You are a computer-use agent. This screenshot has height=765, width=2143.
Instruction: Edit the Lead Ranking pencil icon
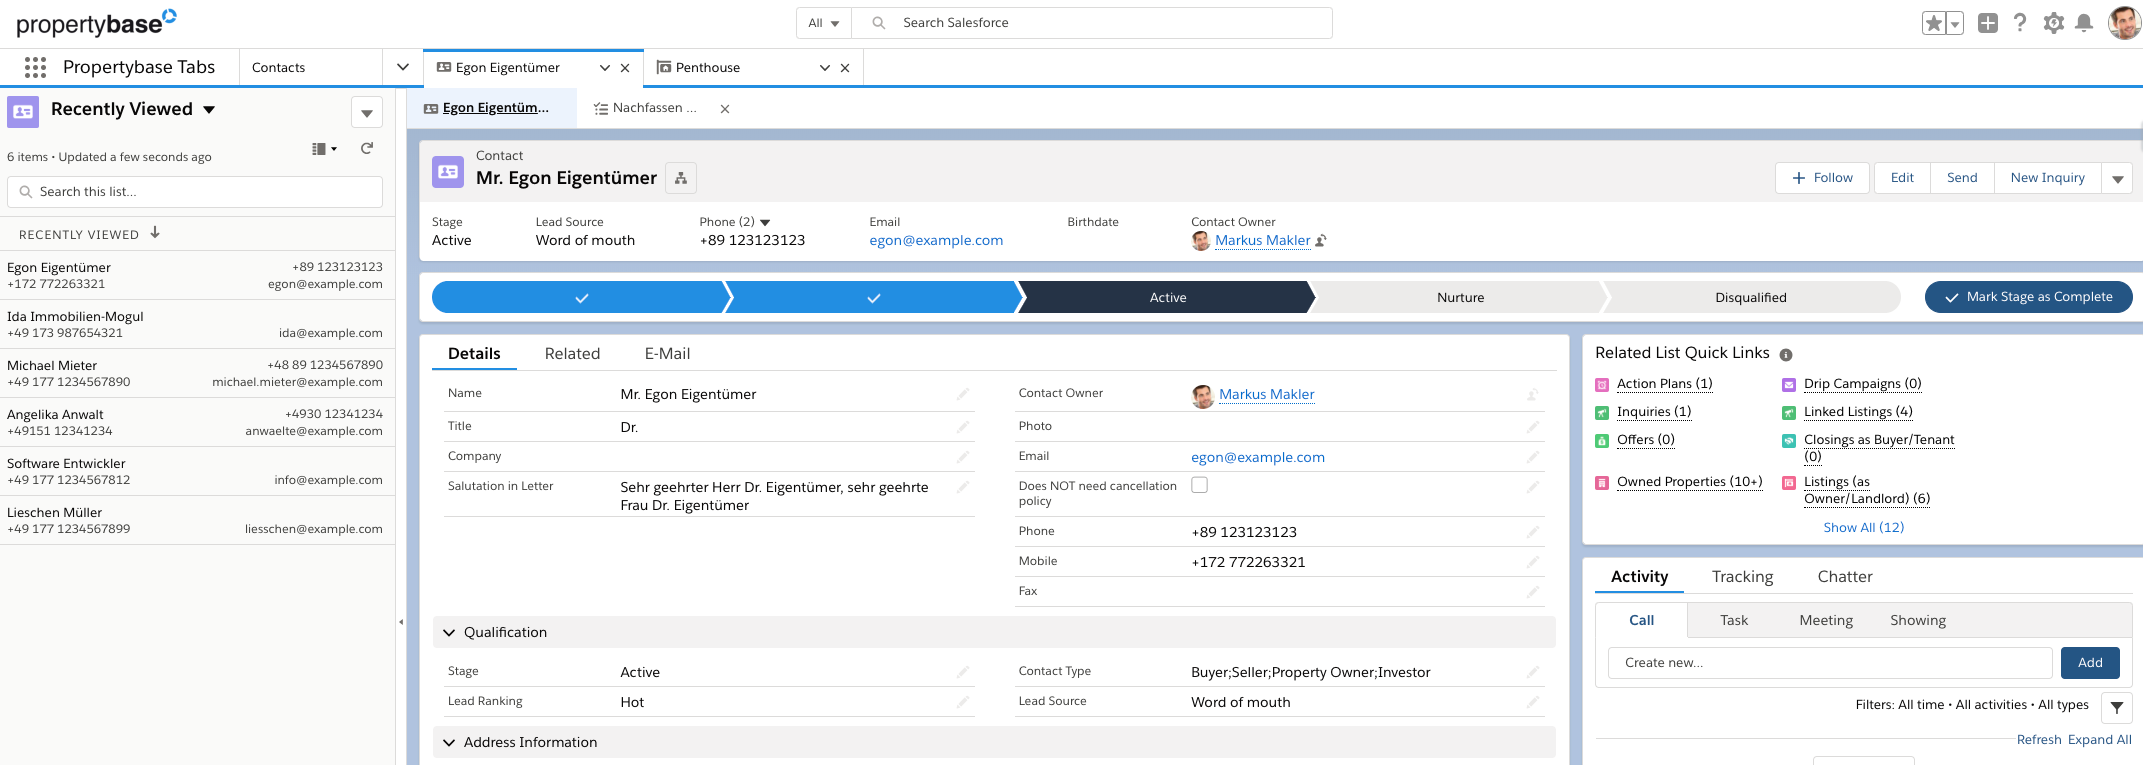click(x=963, y=702)
